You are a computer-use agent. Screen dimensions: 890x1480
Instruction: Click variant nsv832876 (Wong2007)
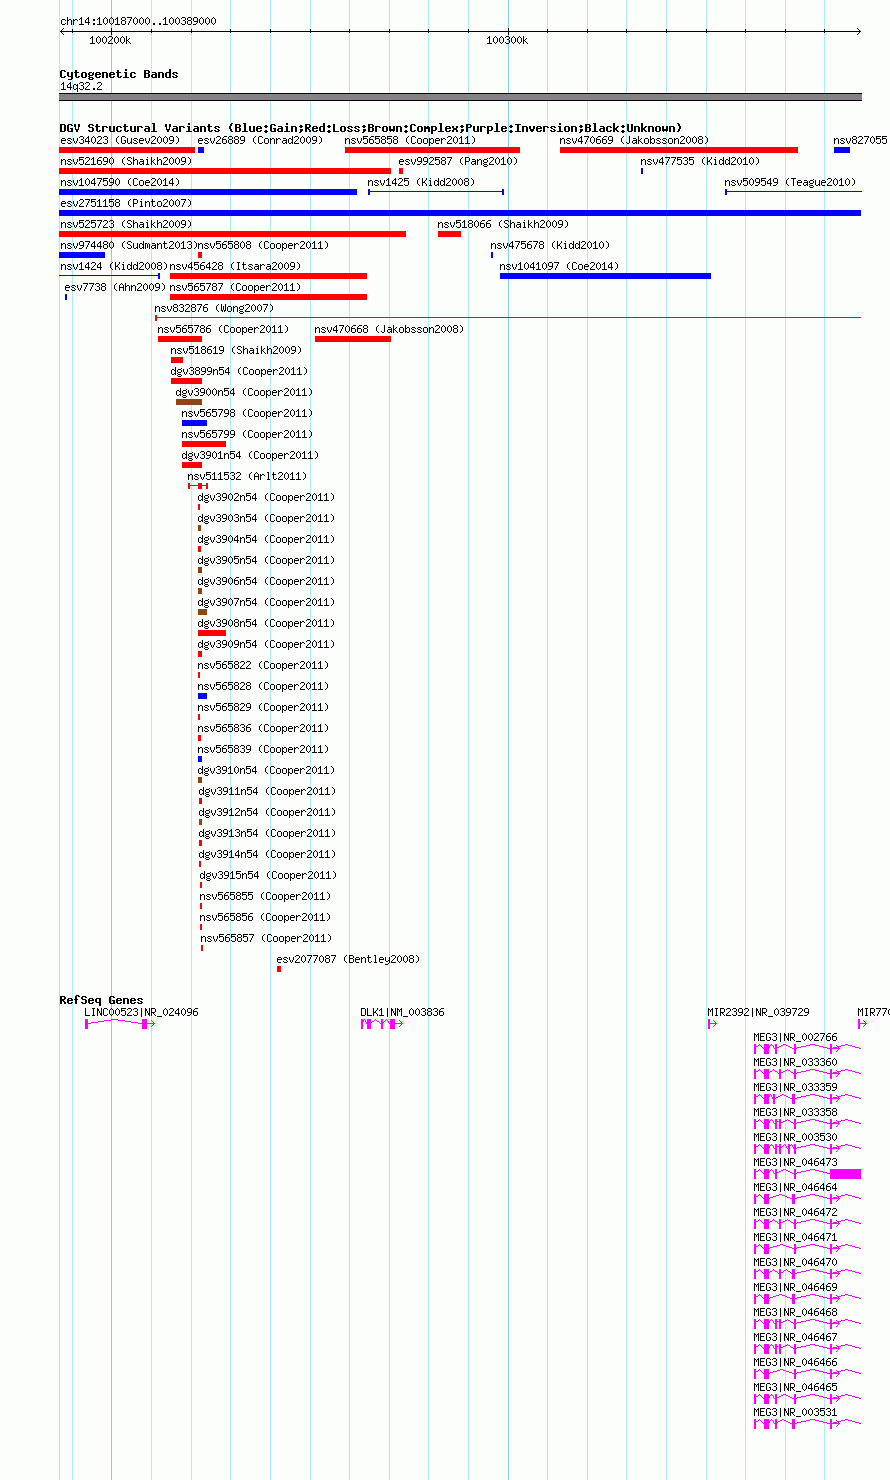[x=213, y=308]
